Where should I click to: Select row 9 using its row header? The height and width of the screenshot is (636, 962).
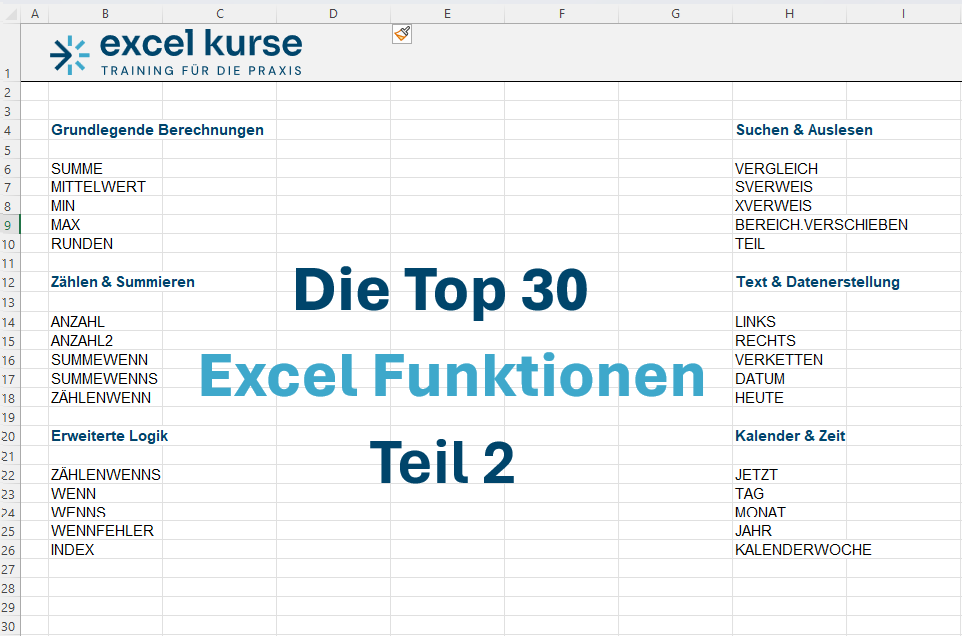9,225
